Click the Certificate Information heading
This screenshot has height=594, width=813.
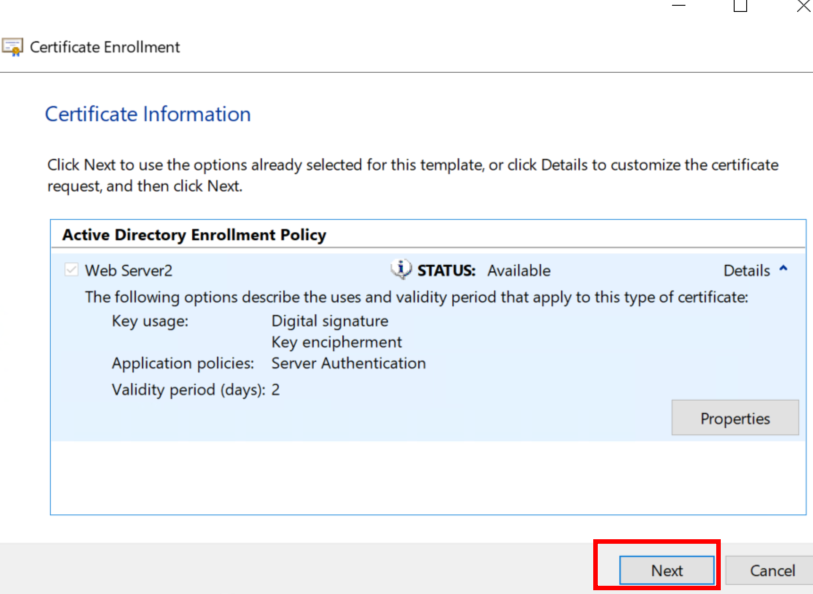[148, 114]
